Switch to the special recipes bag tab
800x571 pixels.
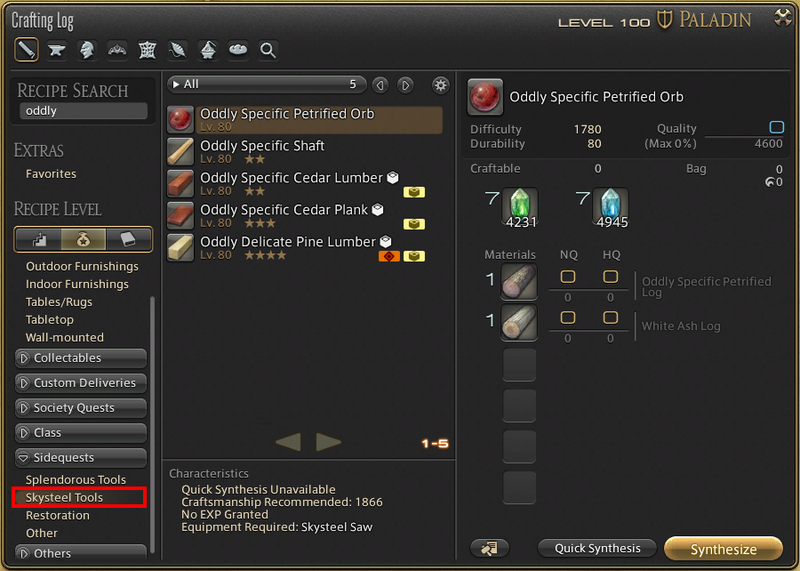[x=83, y=239]
